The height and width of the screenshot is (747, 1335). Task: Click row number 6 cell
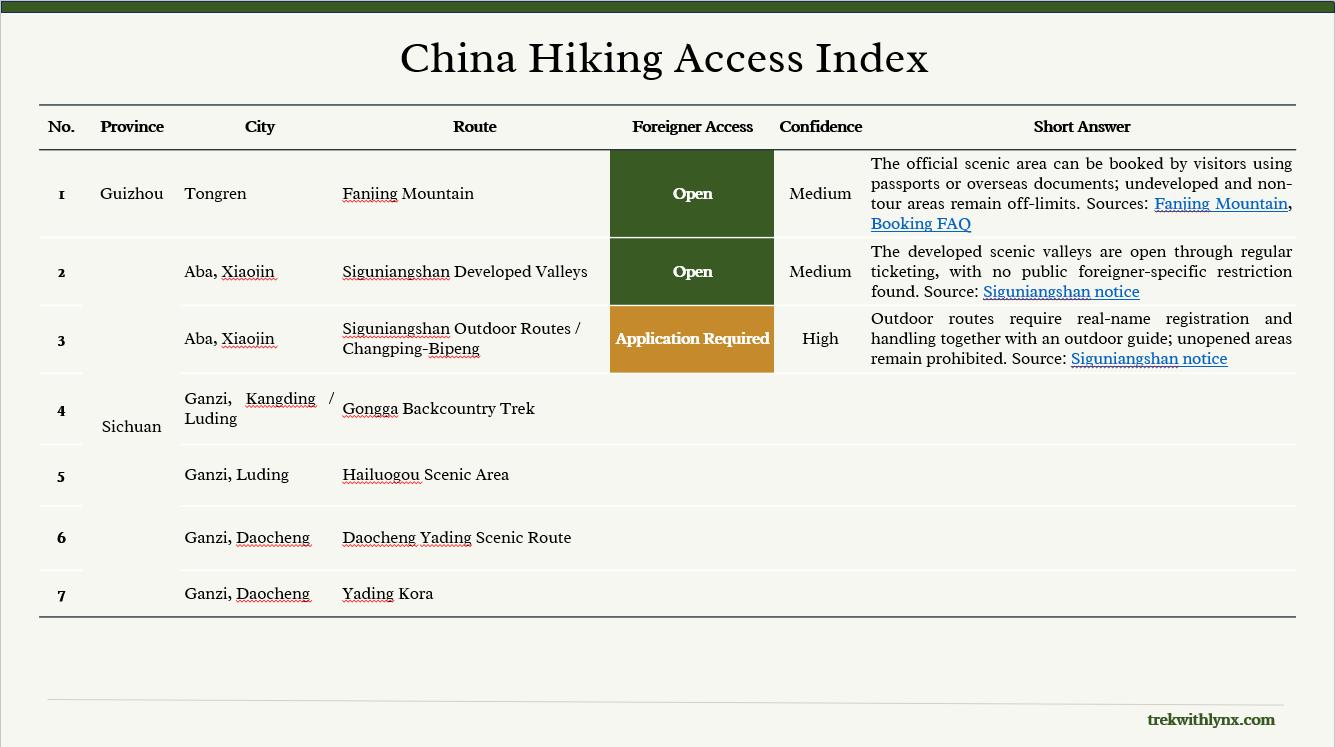click(x=61, y=538)
